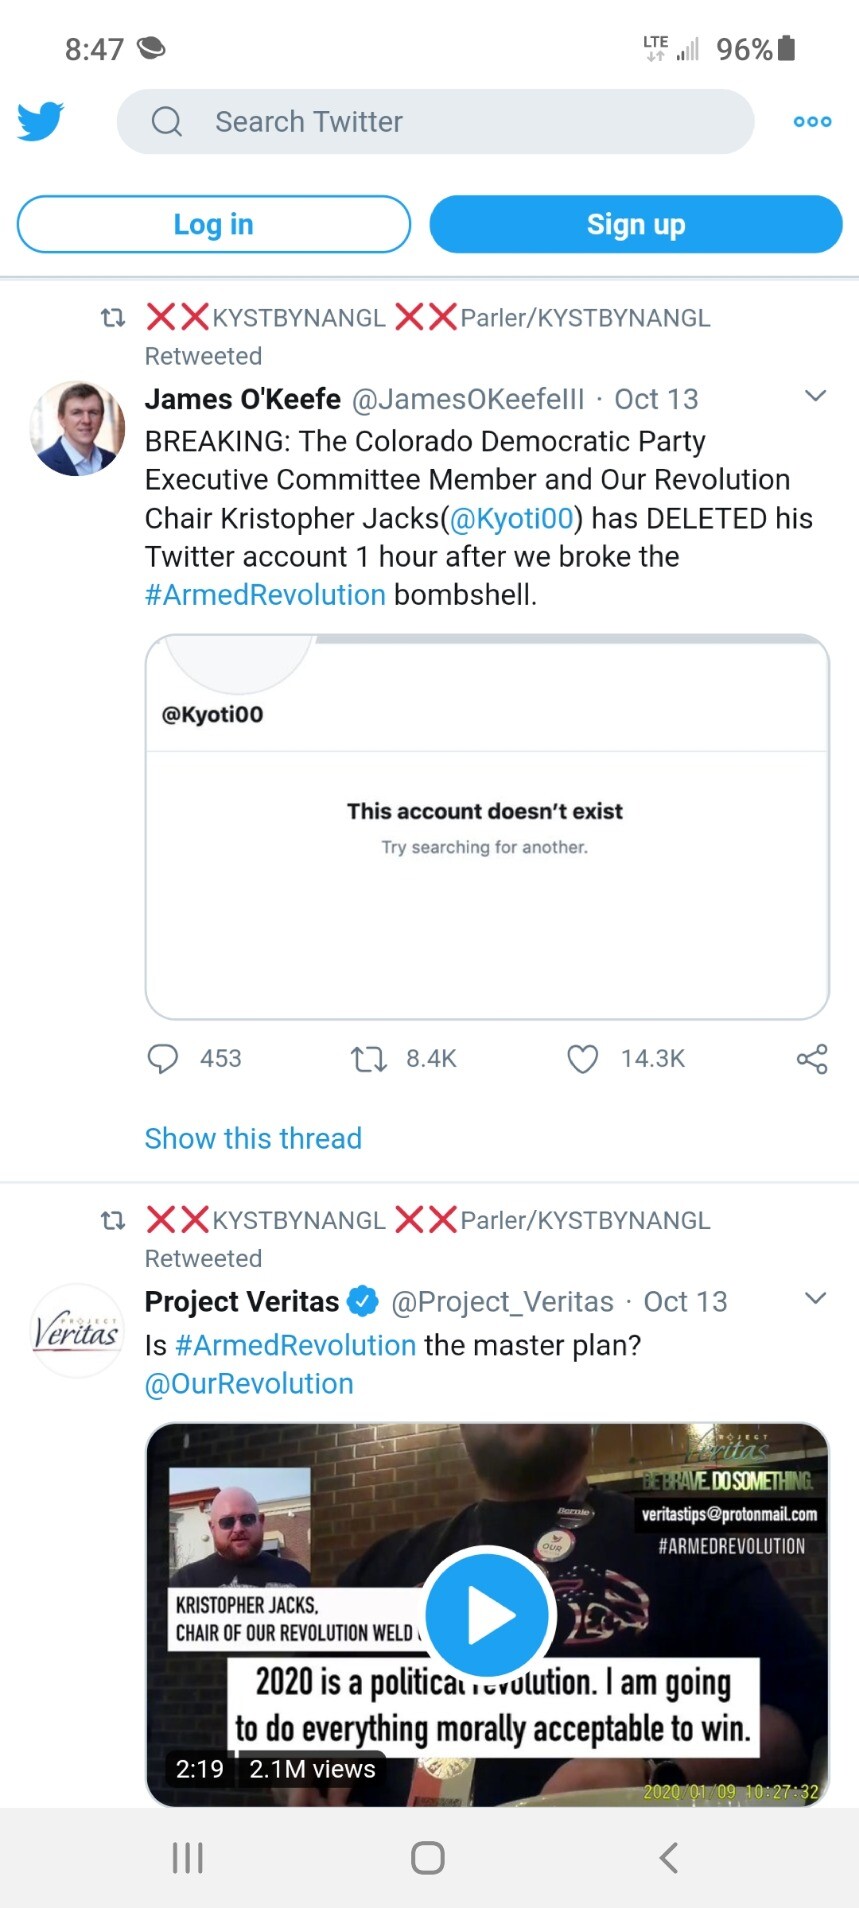This screenshot has height=1908, width=859.
Task: Like the James O'Keefe tweet
Action: click(583, 1058)
